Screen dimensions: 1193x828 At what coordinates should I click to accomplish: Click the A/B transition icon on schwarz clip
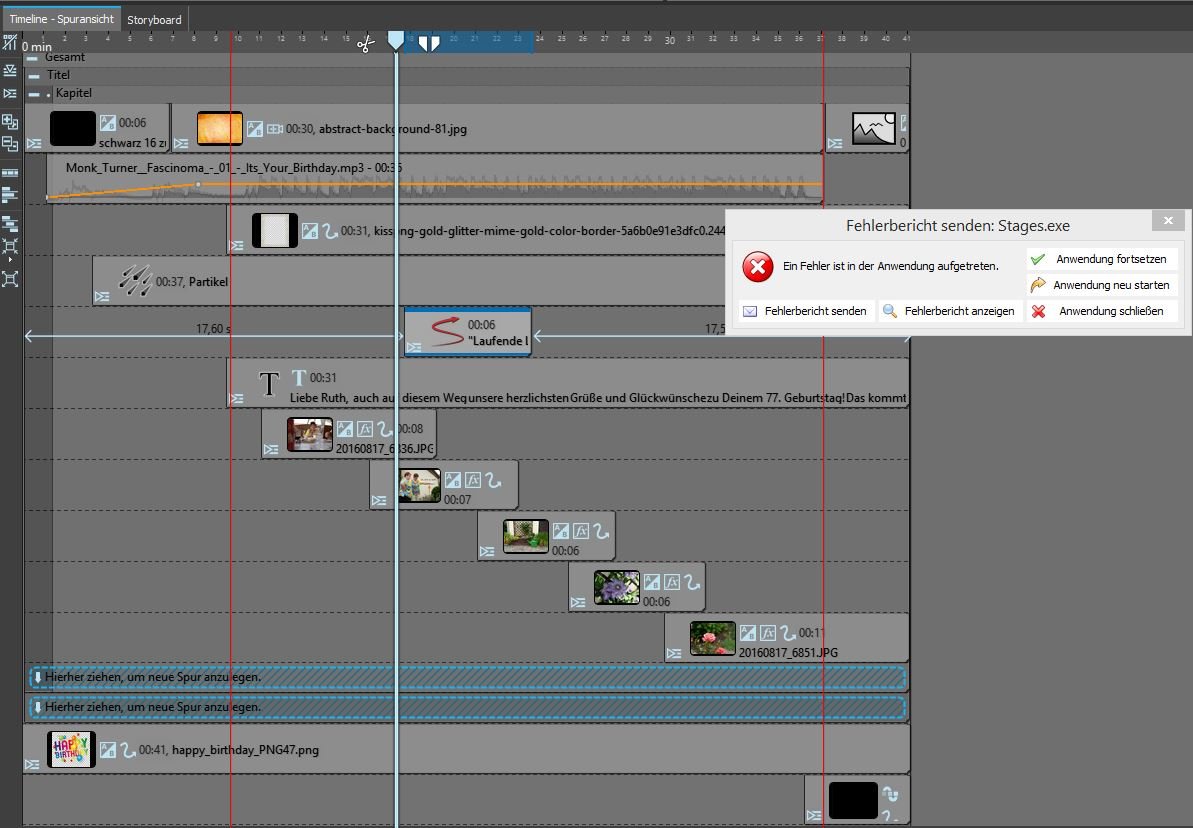108,123
